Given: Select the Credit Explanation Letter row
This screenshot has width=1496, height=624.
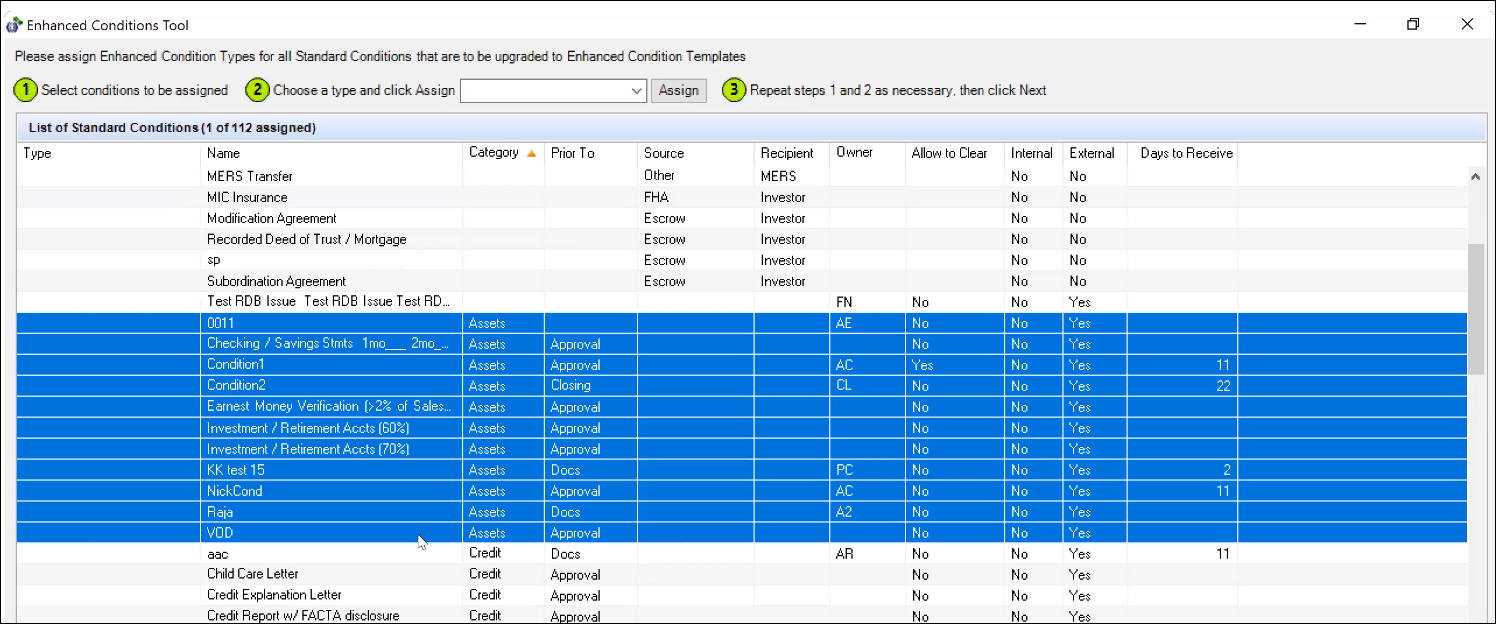Looking at the screenshot, I should [743, 596].
